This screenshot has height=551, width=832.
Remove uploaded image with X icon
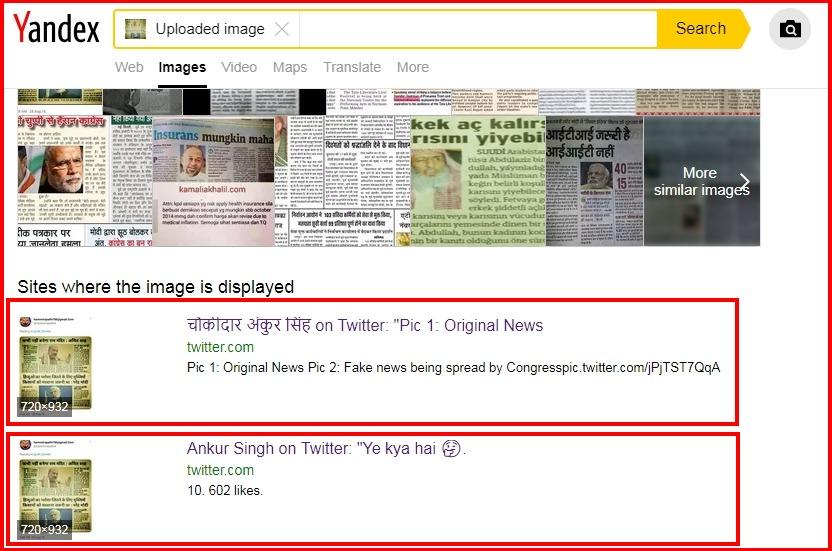tap(282, 29)
